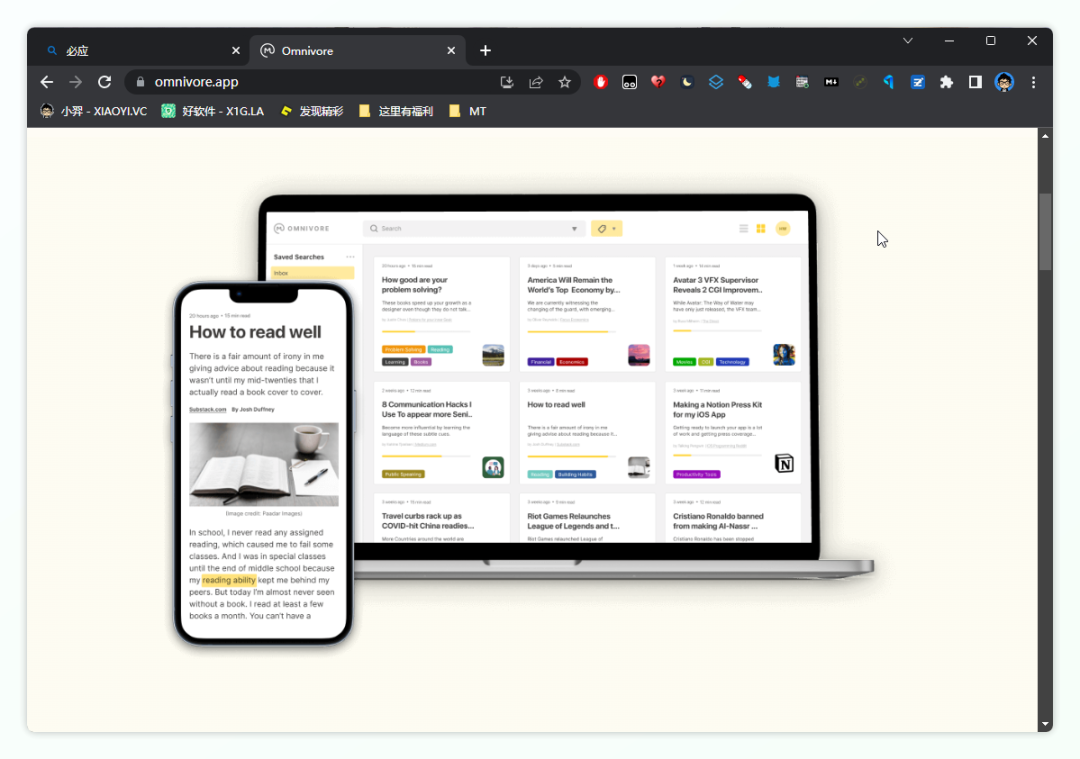This screenshot has width=1080, height=759.
Task: Click the dark link-chain extension icon
Action: point(860,82)
